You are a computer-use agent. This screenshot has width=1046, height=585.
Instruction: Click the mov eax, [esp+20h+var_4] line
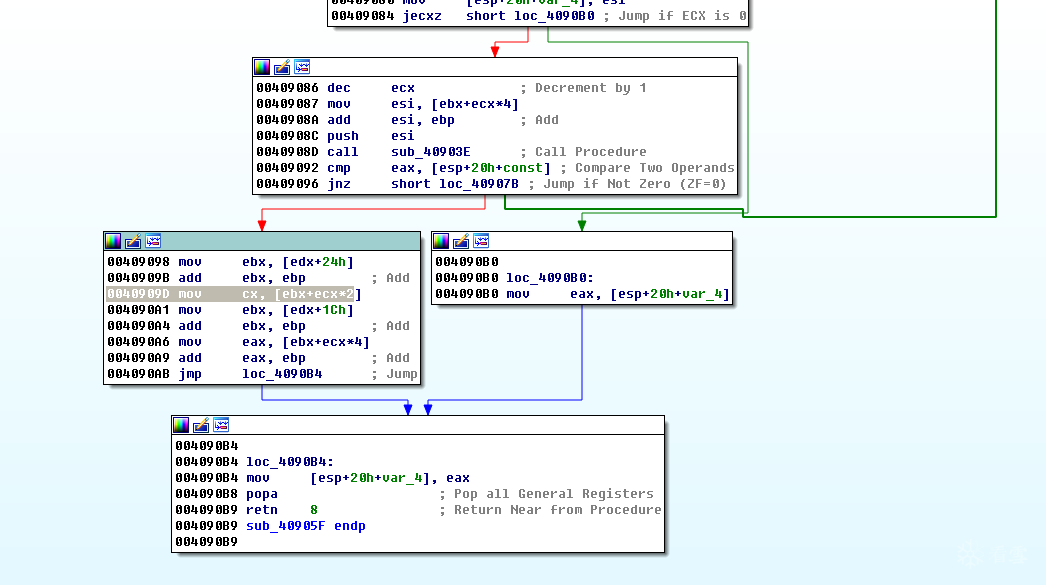(x=582, y=294)
